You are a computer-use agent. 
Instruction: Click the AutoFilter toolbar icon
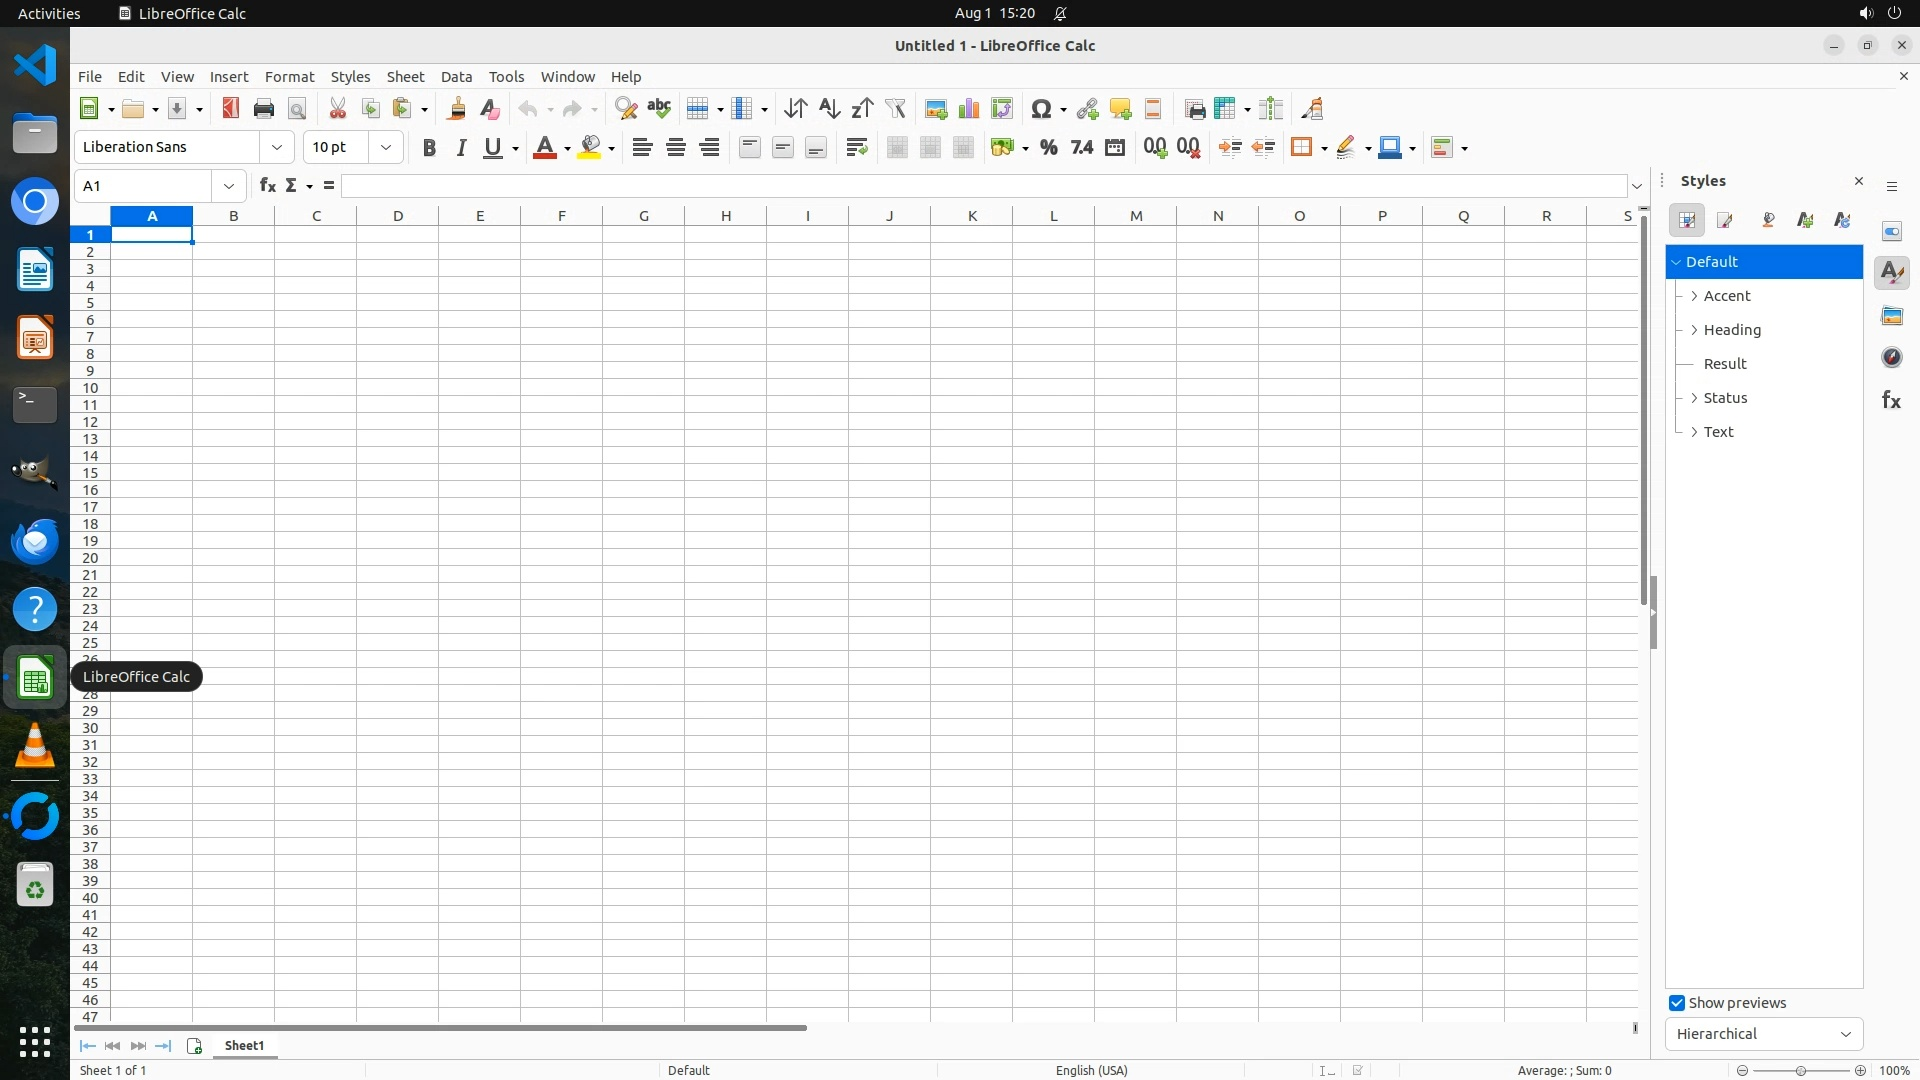(896, 109)
